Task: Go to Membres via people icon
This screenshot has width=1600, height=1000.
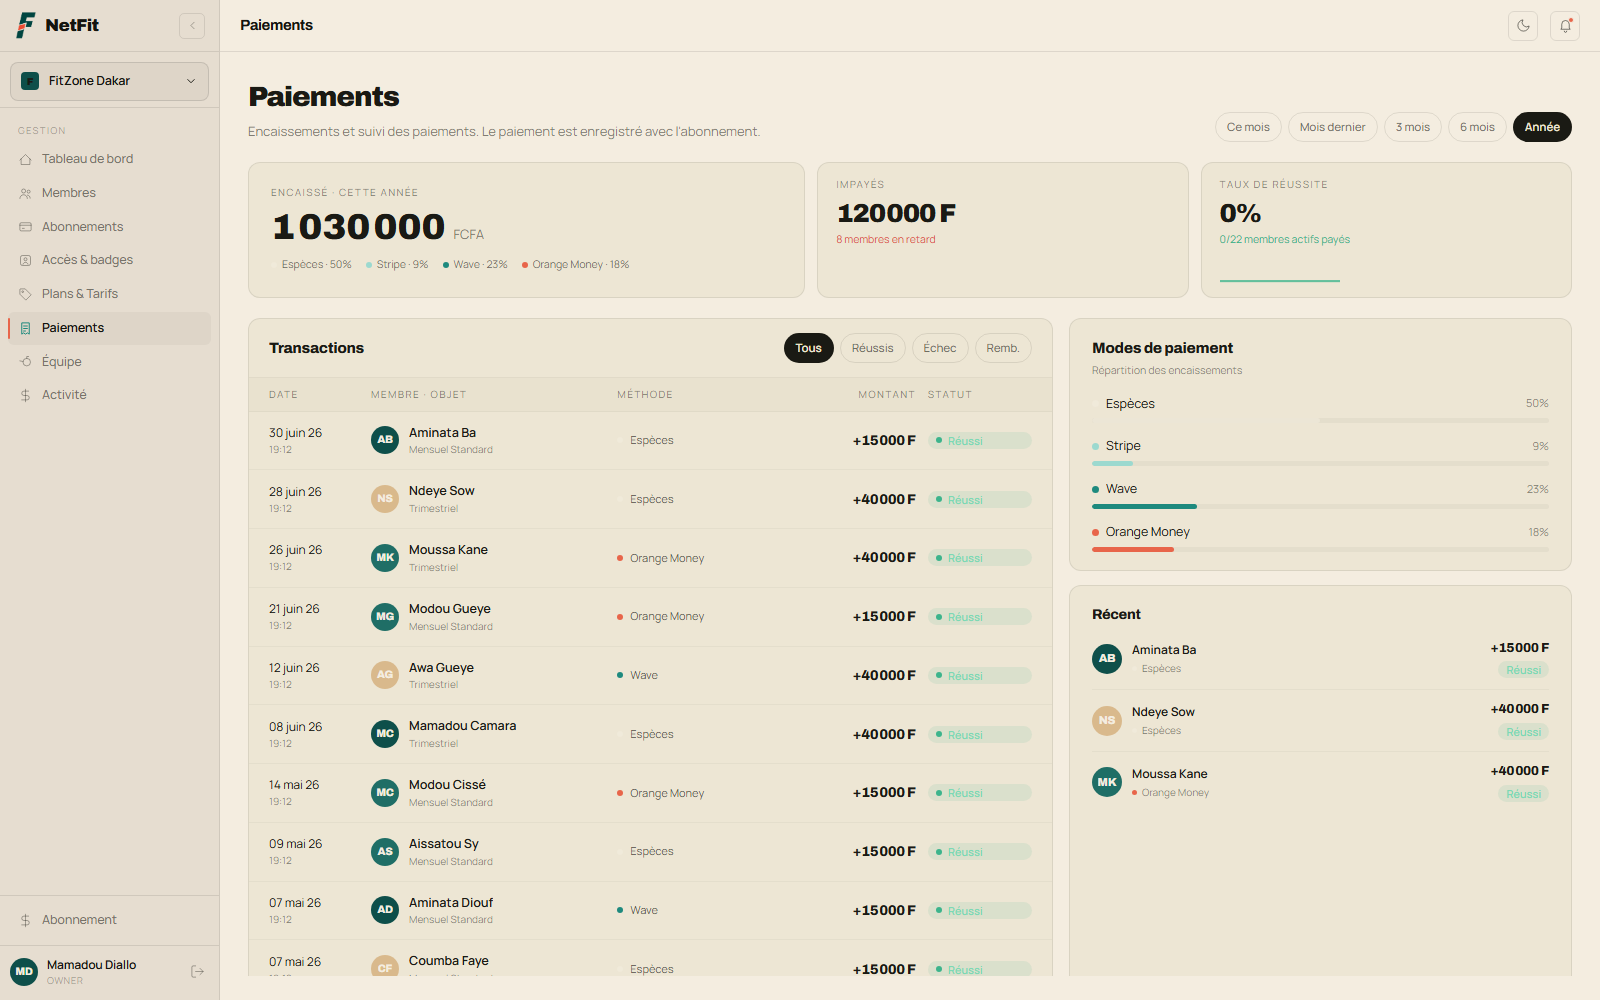Action: point(26,193)
